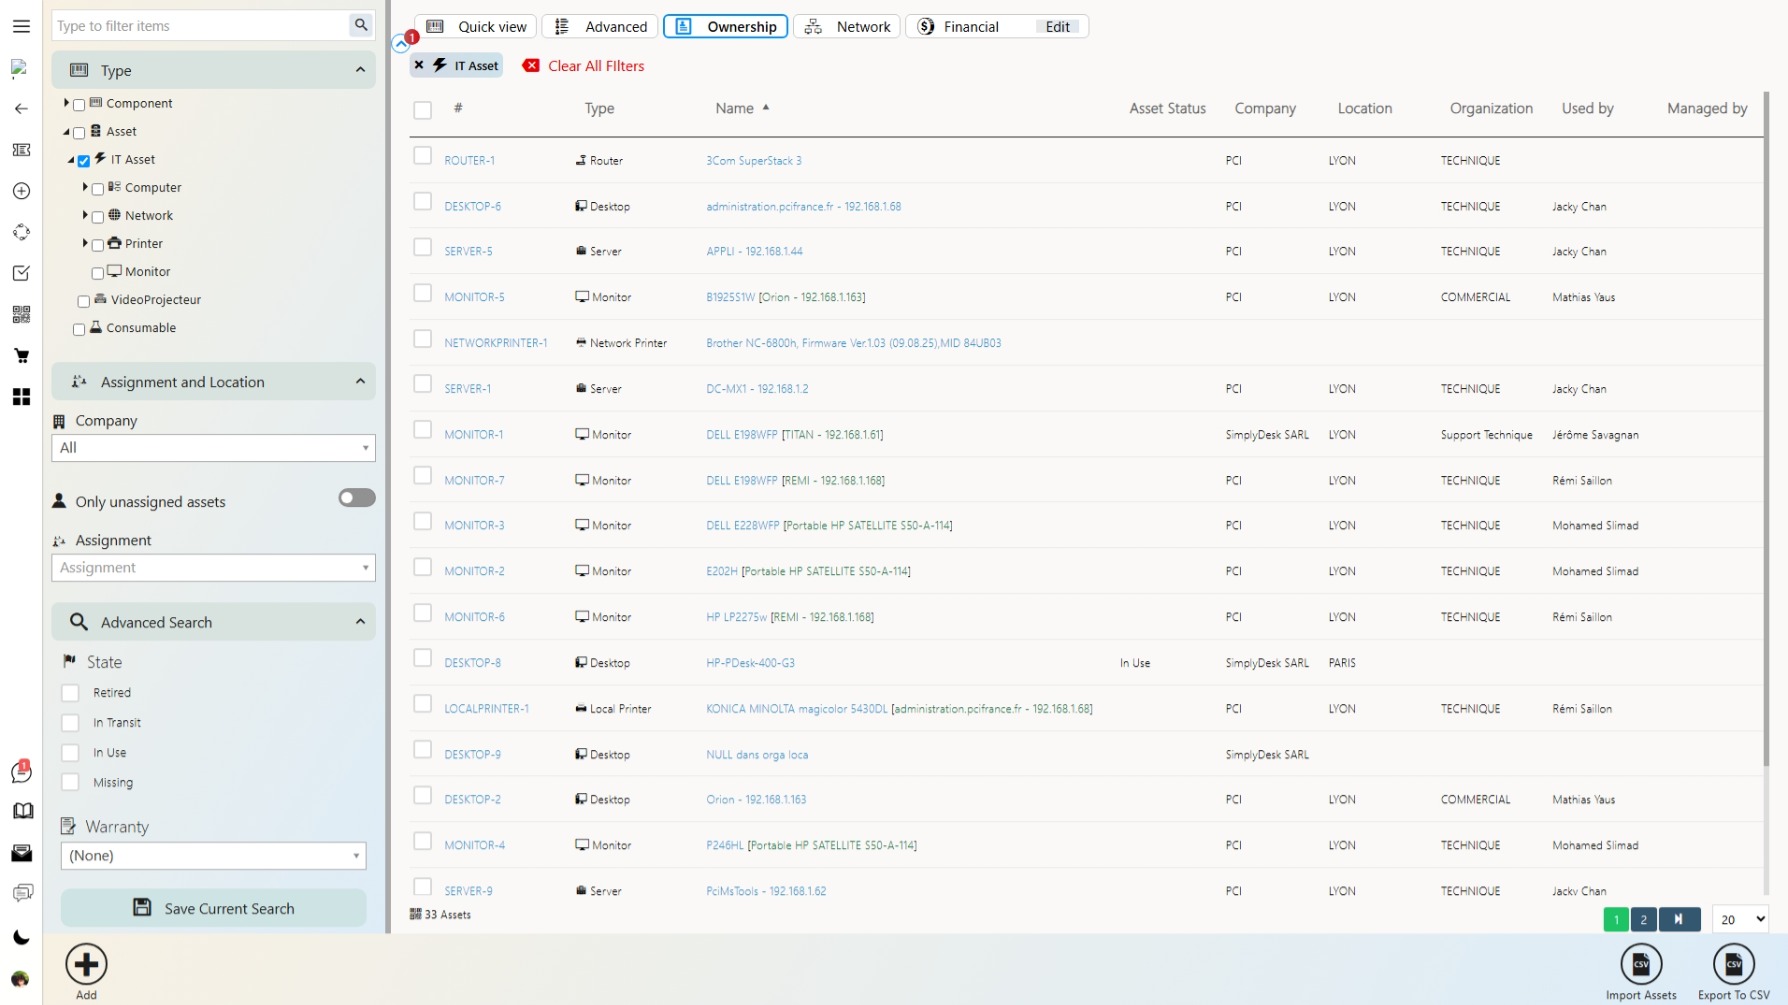Enable the Only unassigned assets switch
The image size is (1788, 1005).
pos(356,498)
